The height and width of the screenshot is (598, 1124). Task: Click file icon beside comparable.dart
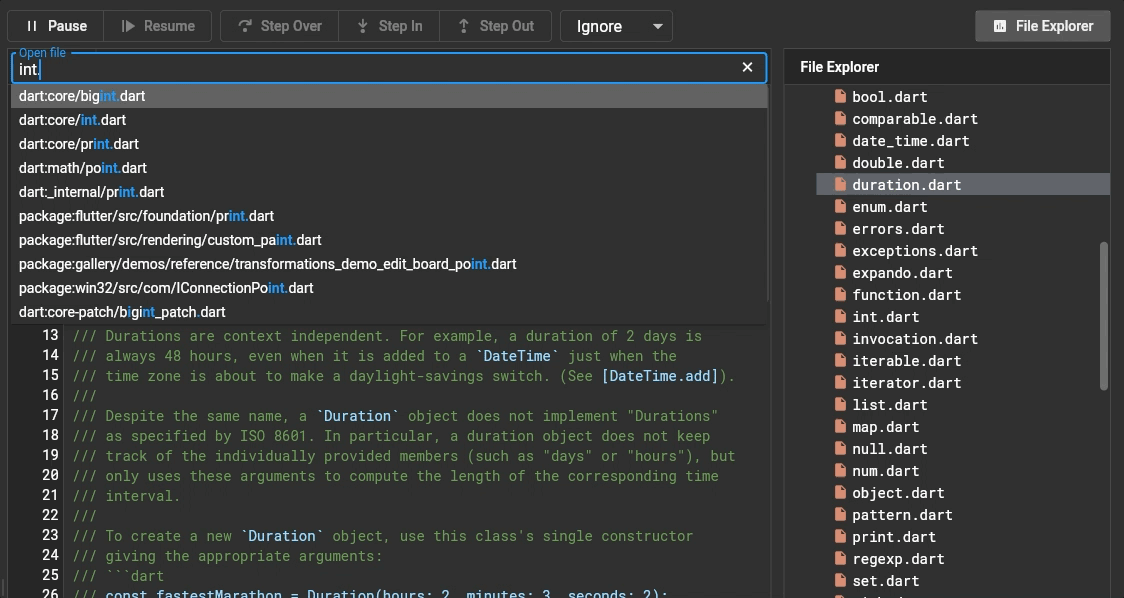tap(840, 118)
